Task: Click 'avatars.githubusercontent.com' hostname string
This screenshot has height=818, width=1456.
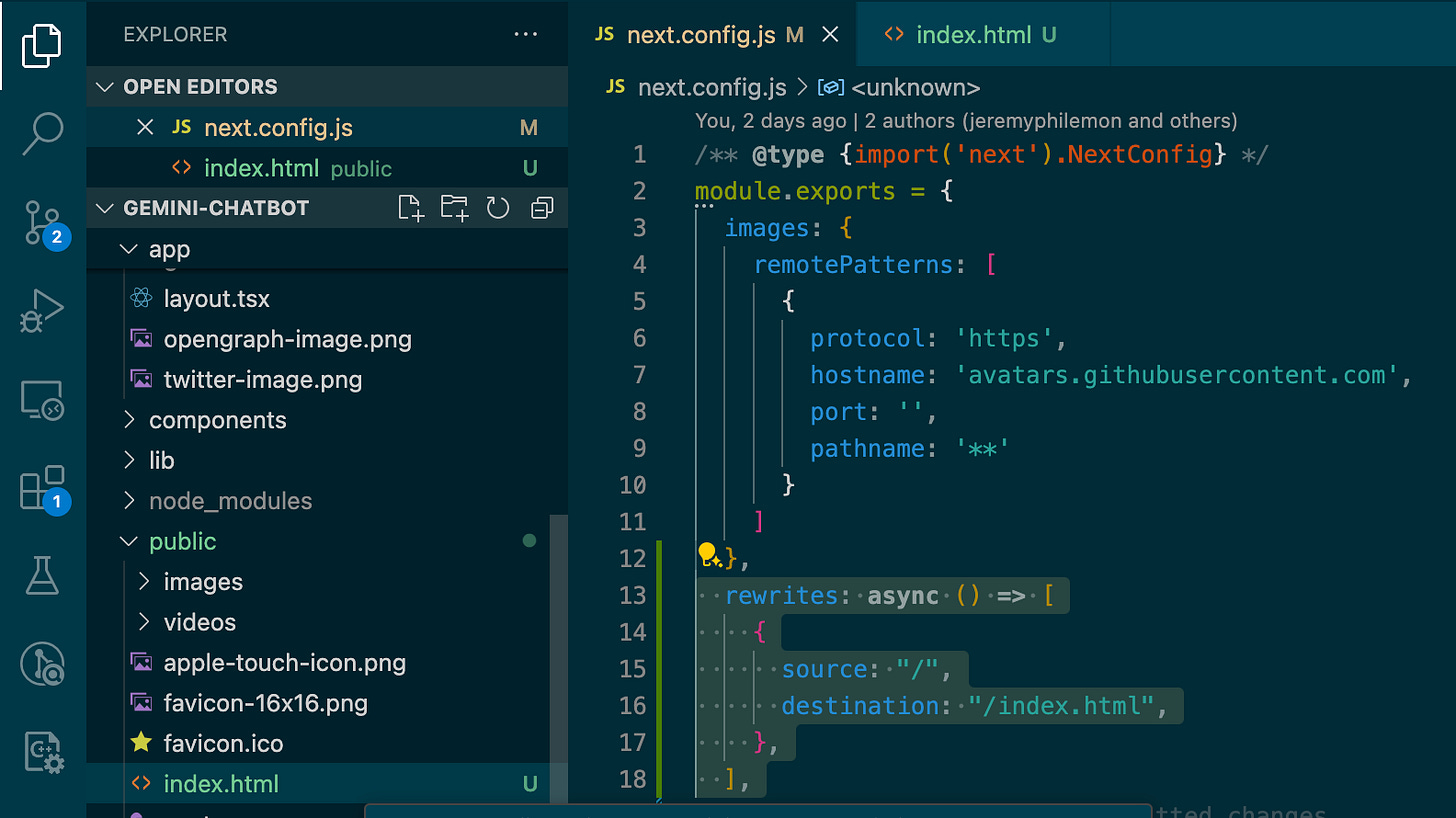Action: (1177, 375)
